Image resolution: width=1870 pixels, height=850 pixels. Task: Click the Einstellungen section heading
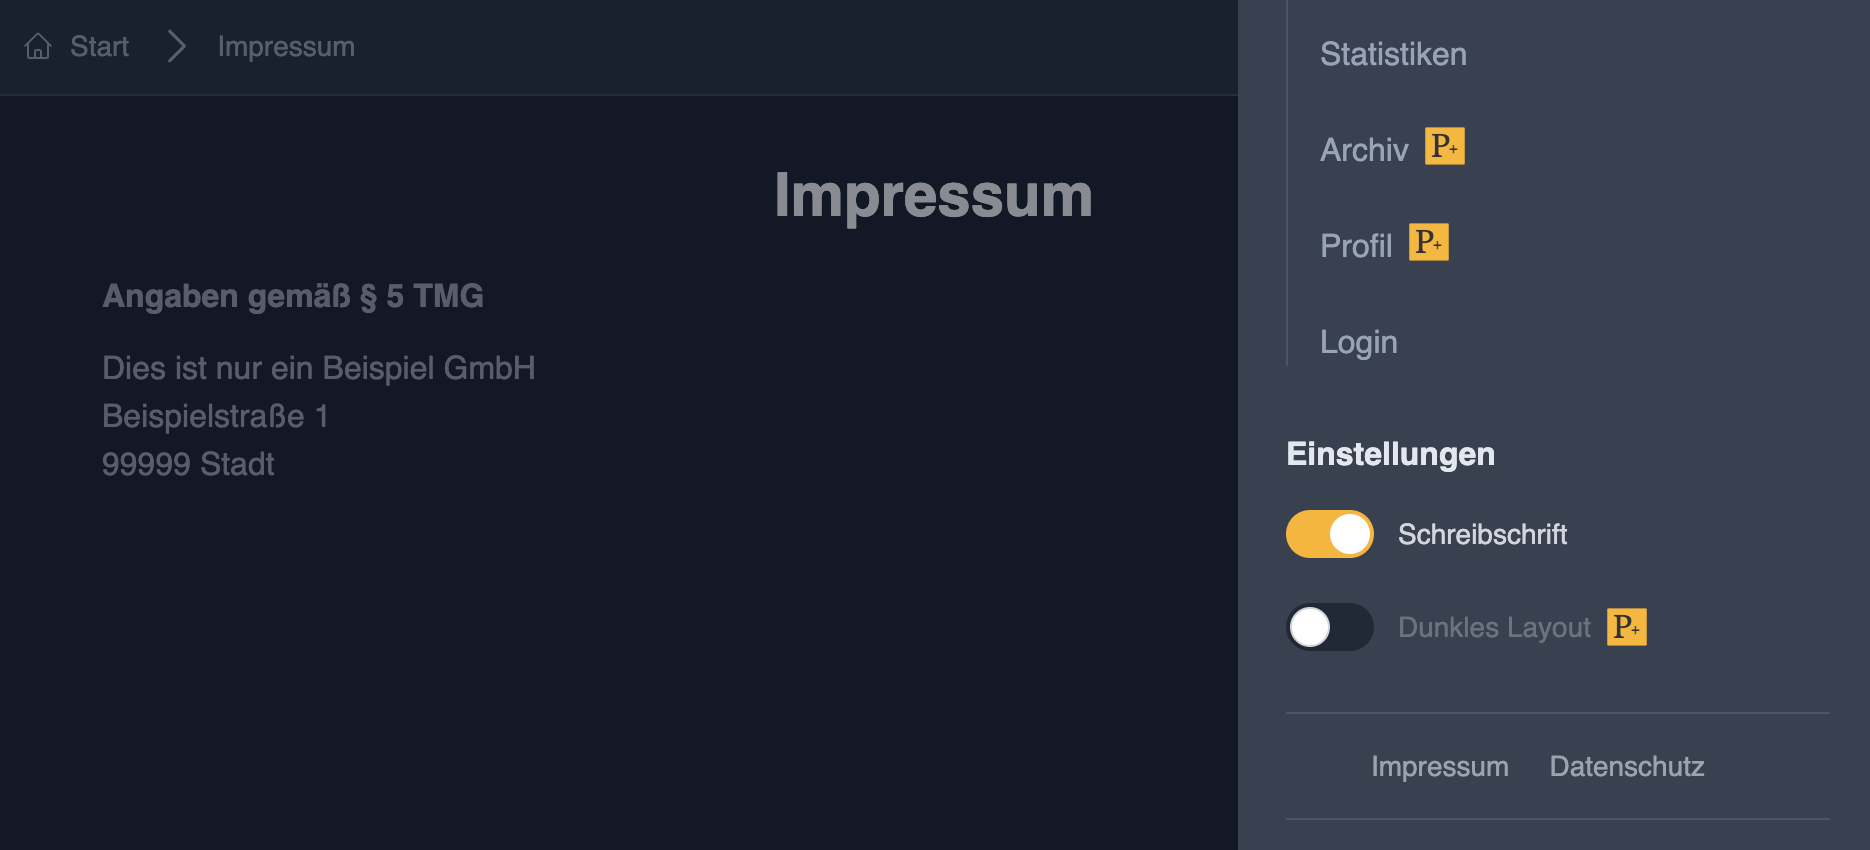pos(1390,453)
